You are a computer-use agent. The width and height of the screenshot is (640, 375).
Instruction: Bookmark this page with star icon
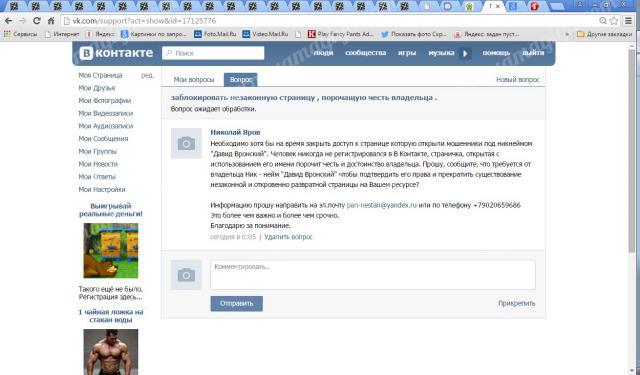click(614, 21)
